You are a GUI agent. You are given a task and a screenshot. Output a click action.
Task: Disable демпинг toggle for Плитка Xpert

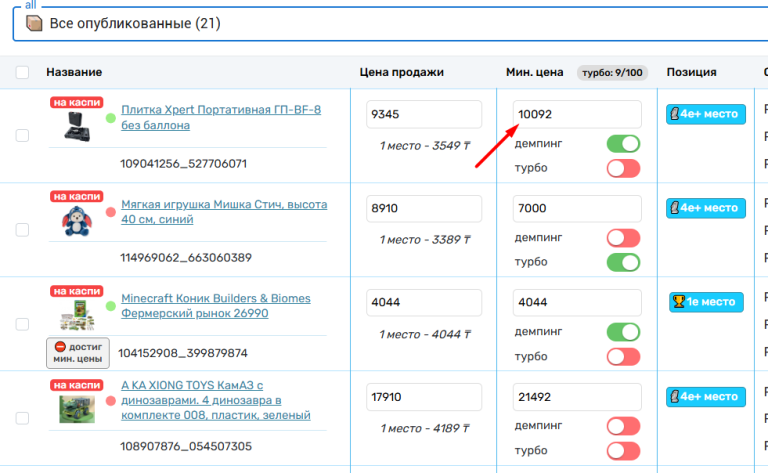click(623, 144)
